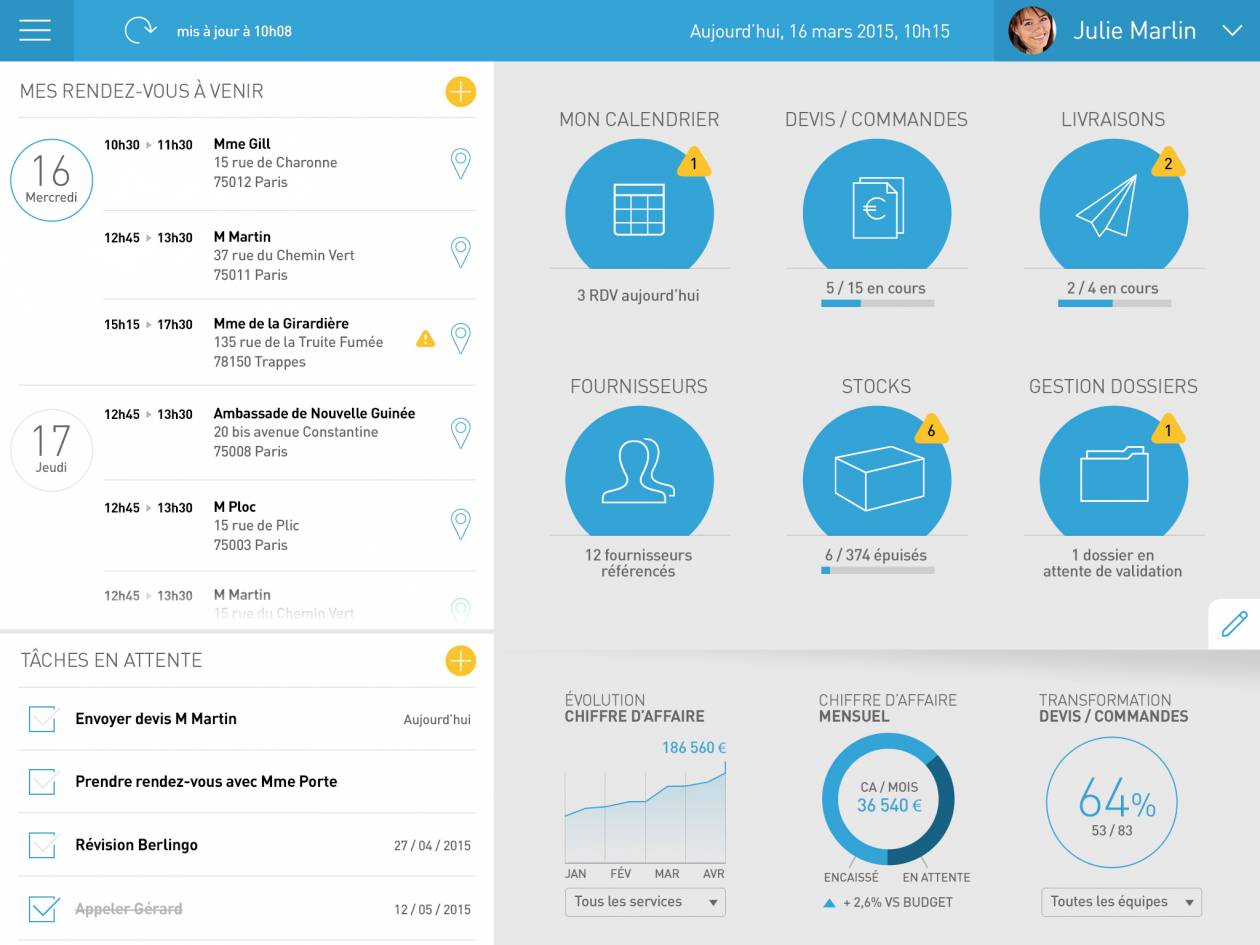The width and height of the screenshot is (1260, 945).
Task: Expand the Julie Marlin user dropdown
Action: (1231, 31)
